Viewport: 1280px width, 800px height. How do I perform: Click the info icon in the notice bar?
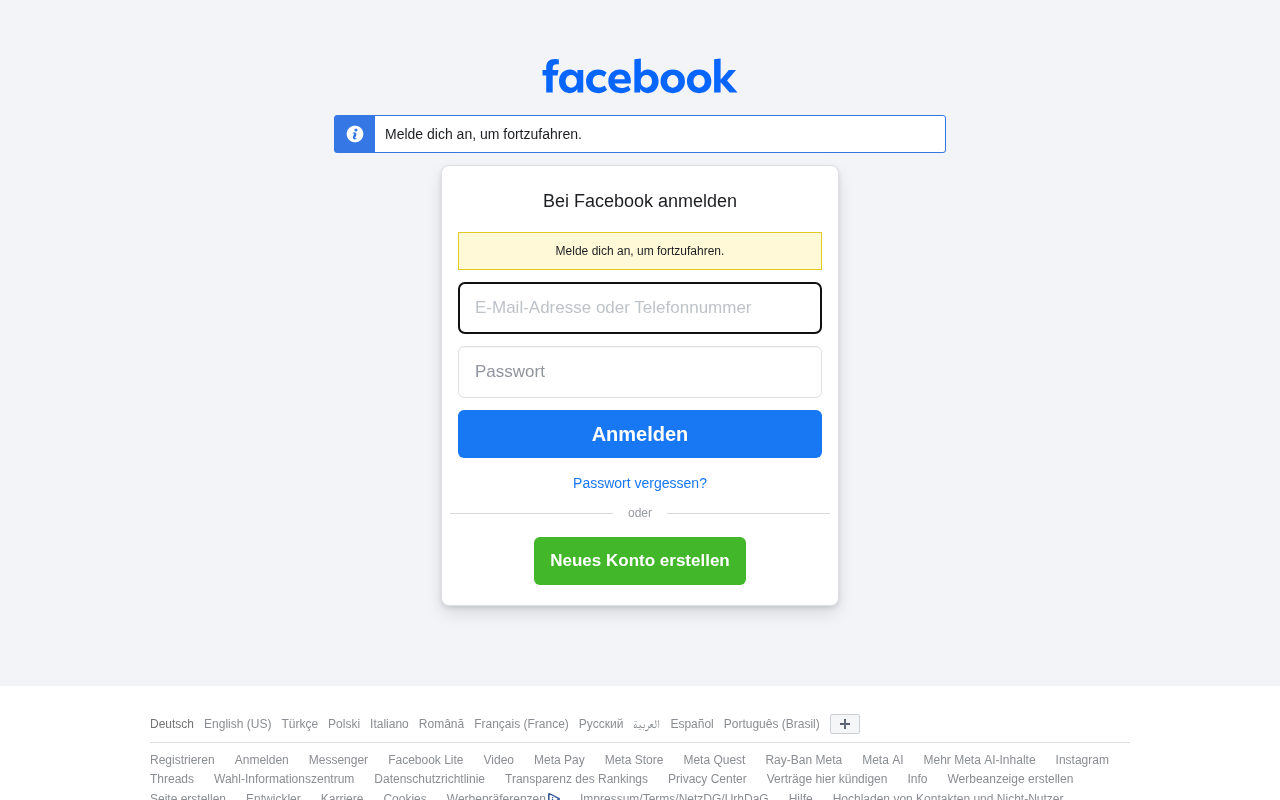pos(355,134)
